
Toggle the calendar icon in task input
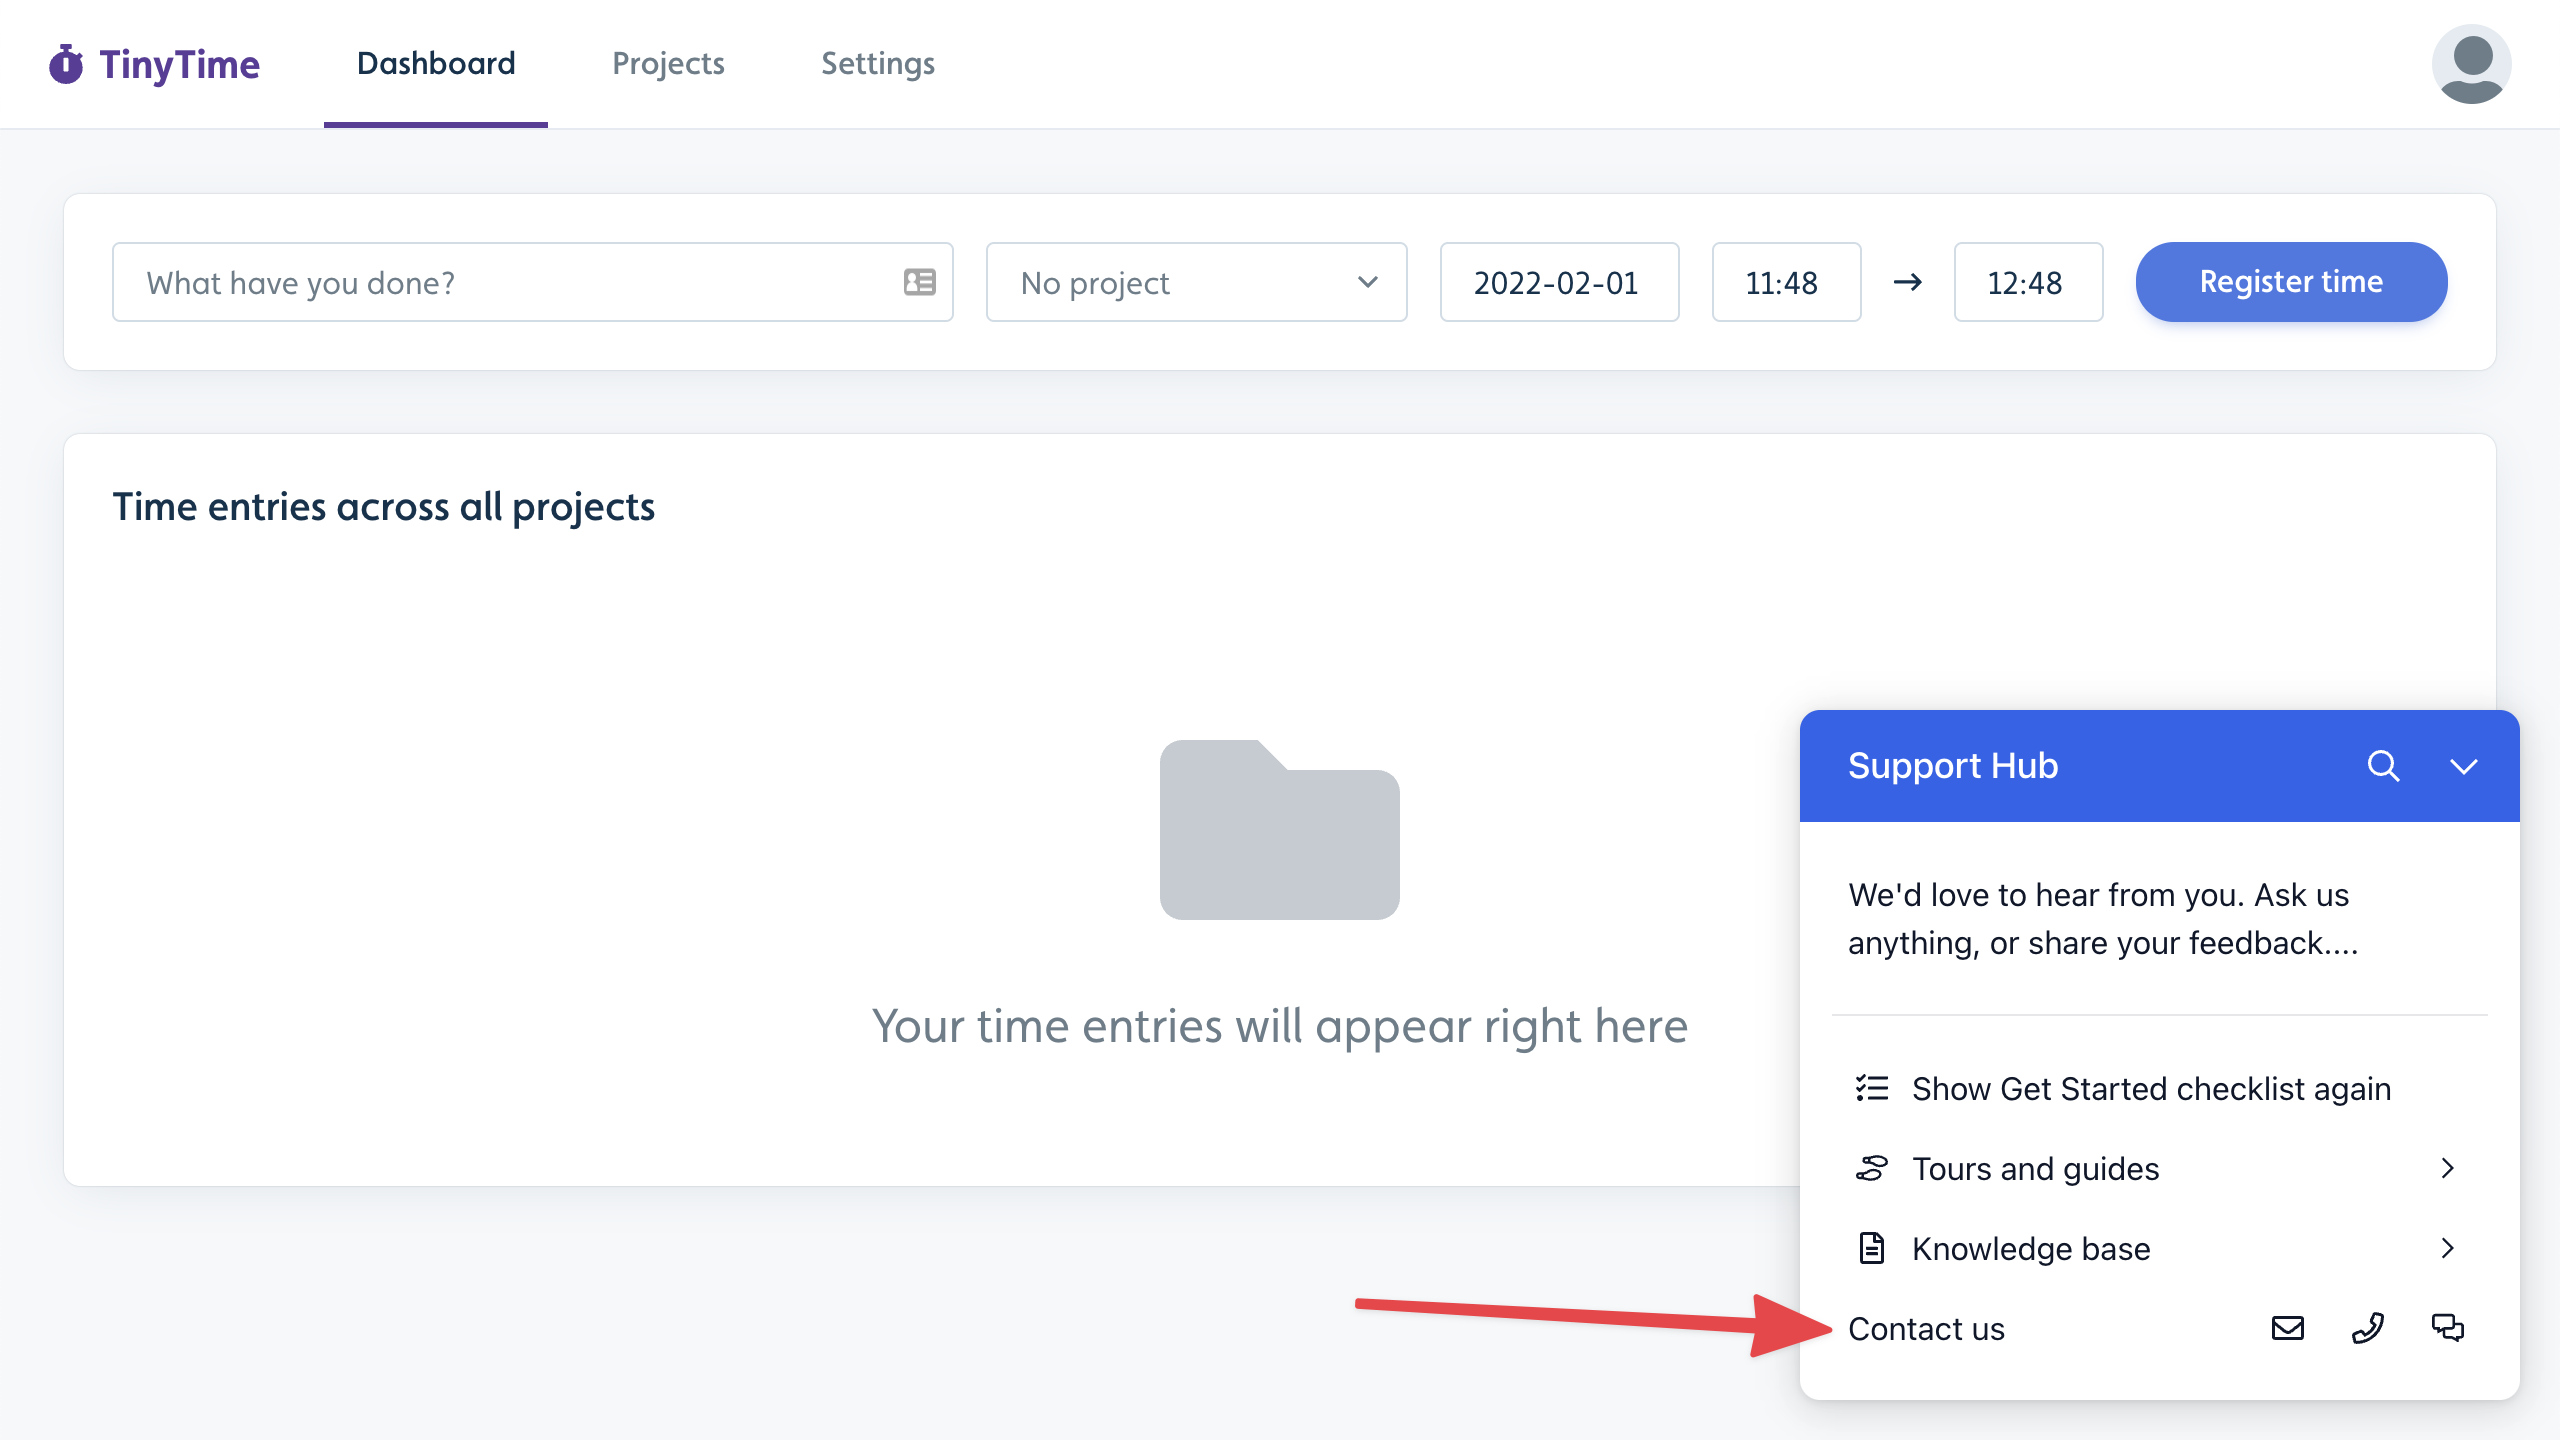pos(920,280)
